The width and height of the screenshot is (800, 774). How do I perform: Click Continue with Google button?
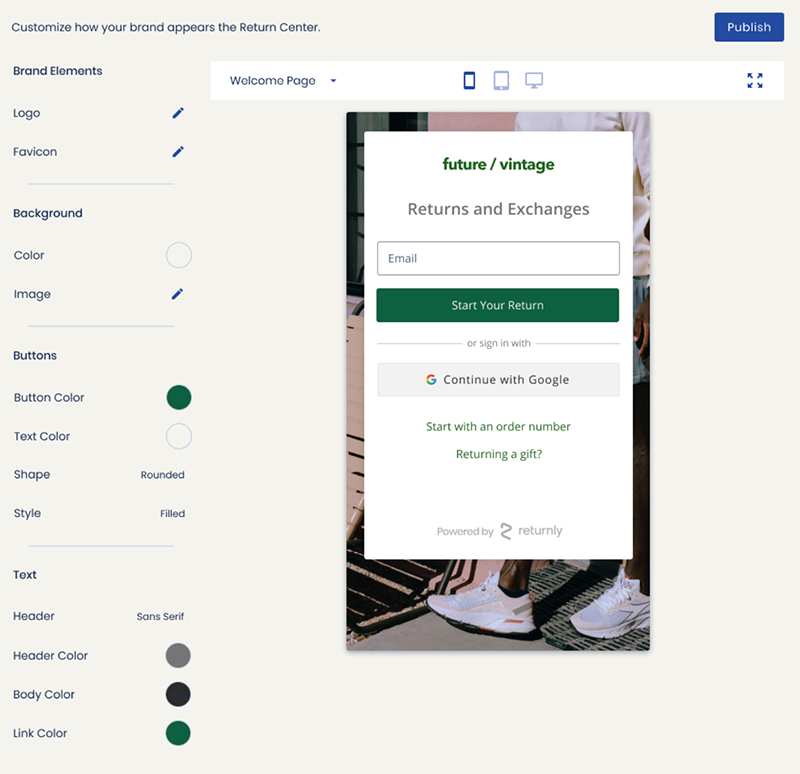[x=498, y=380]
